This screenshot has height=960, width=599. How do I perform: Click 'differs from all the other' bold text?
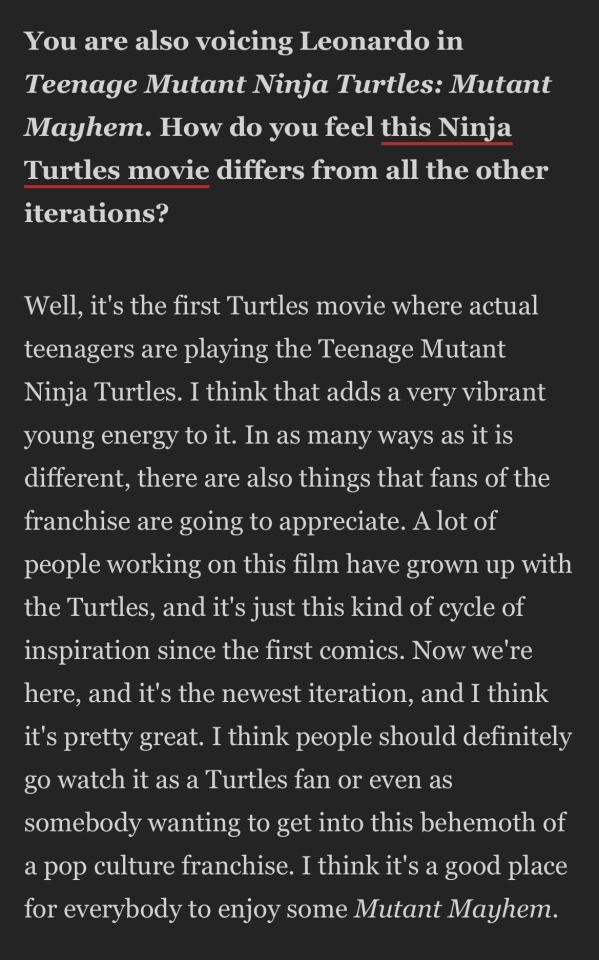coord(382,170)
